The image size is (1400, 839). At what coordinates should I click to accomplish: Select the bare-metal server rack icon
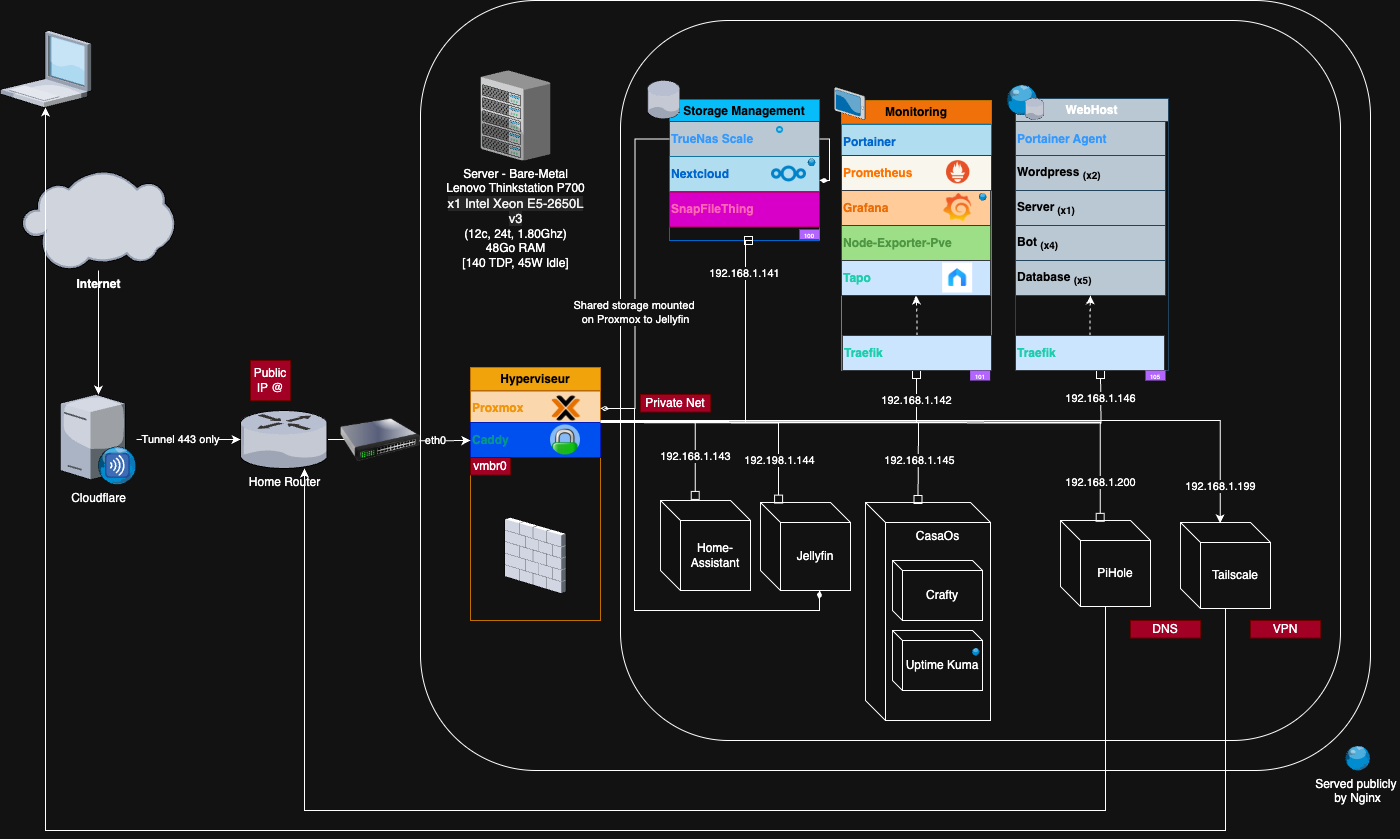pyautogui.click(x=516, y=115)
